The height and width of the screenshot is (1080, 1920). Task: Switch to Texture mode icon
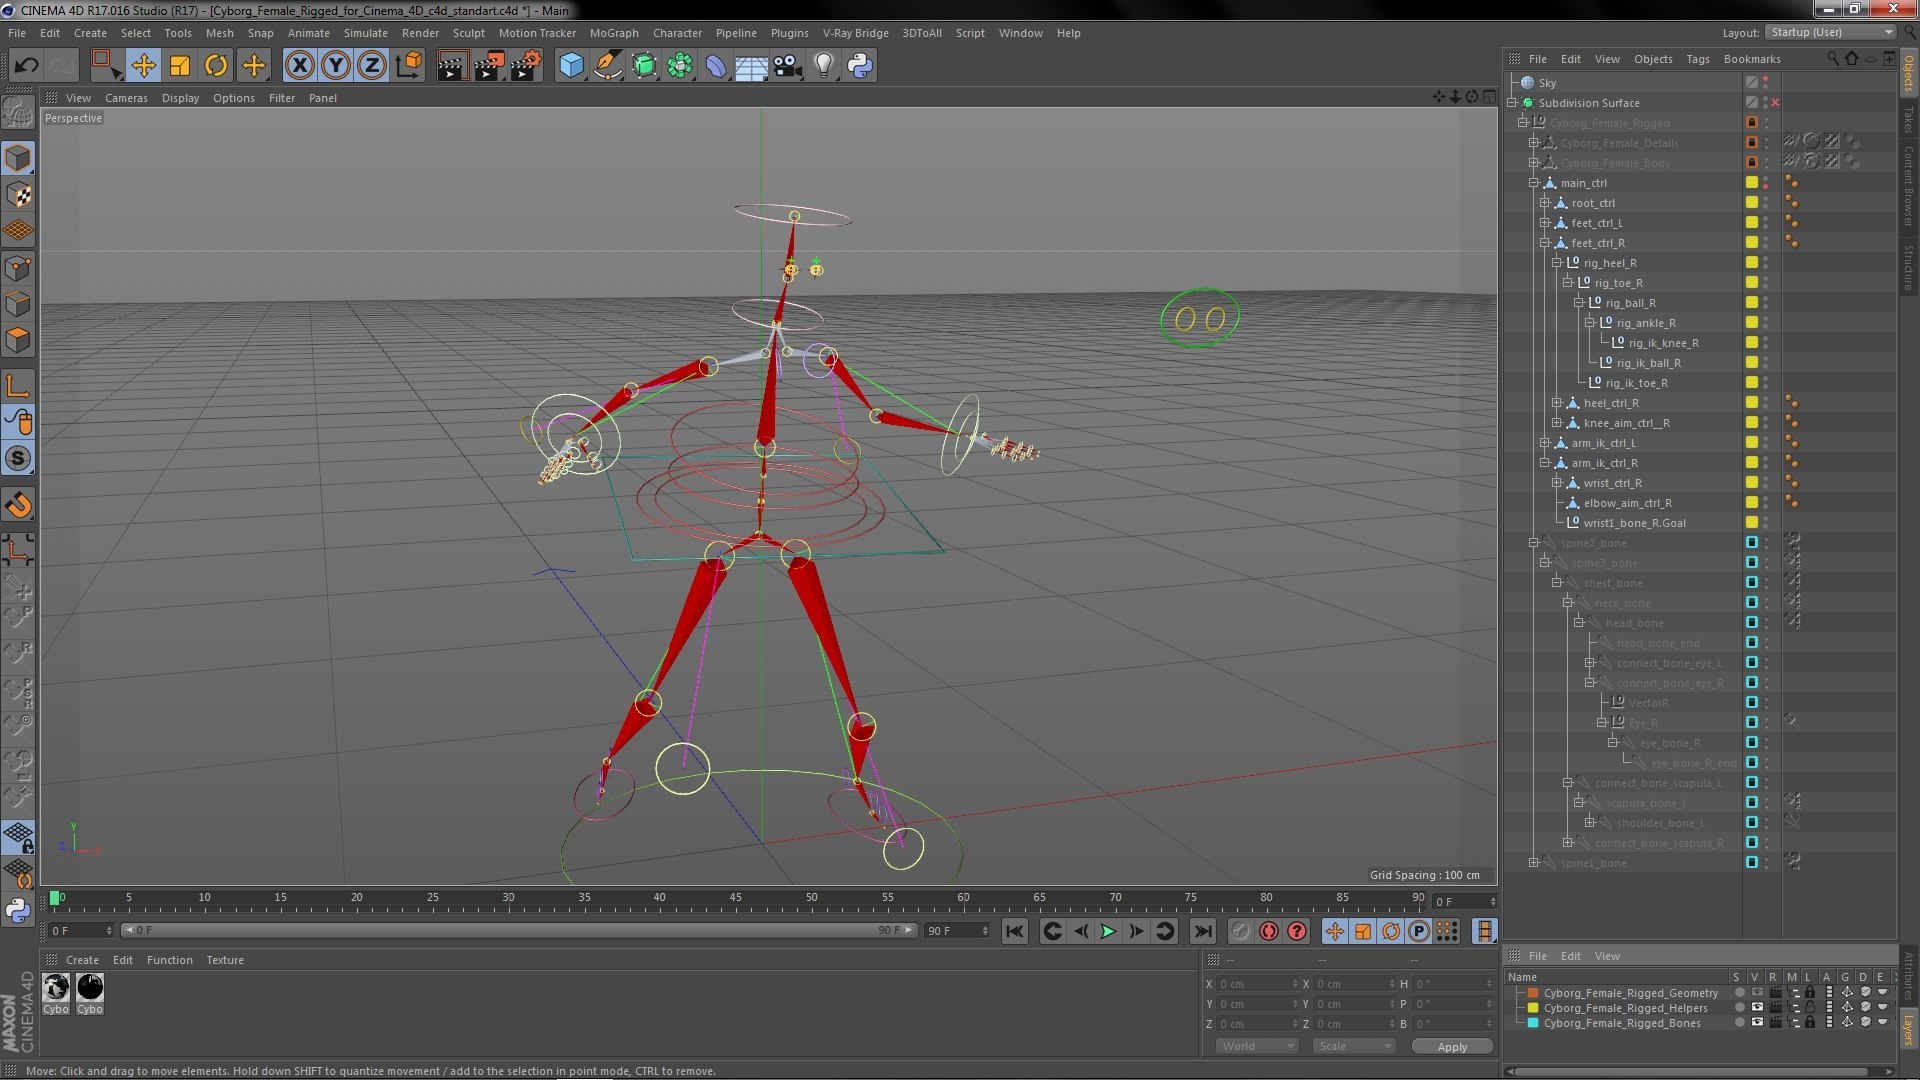pos(18,195)
